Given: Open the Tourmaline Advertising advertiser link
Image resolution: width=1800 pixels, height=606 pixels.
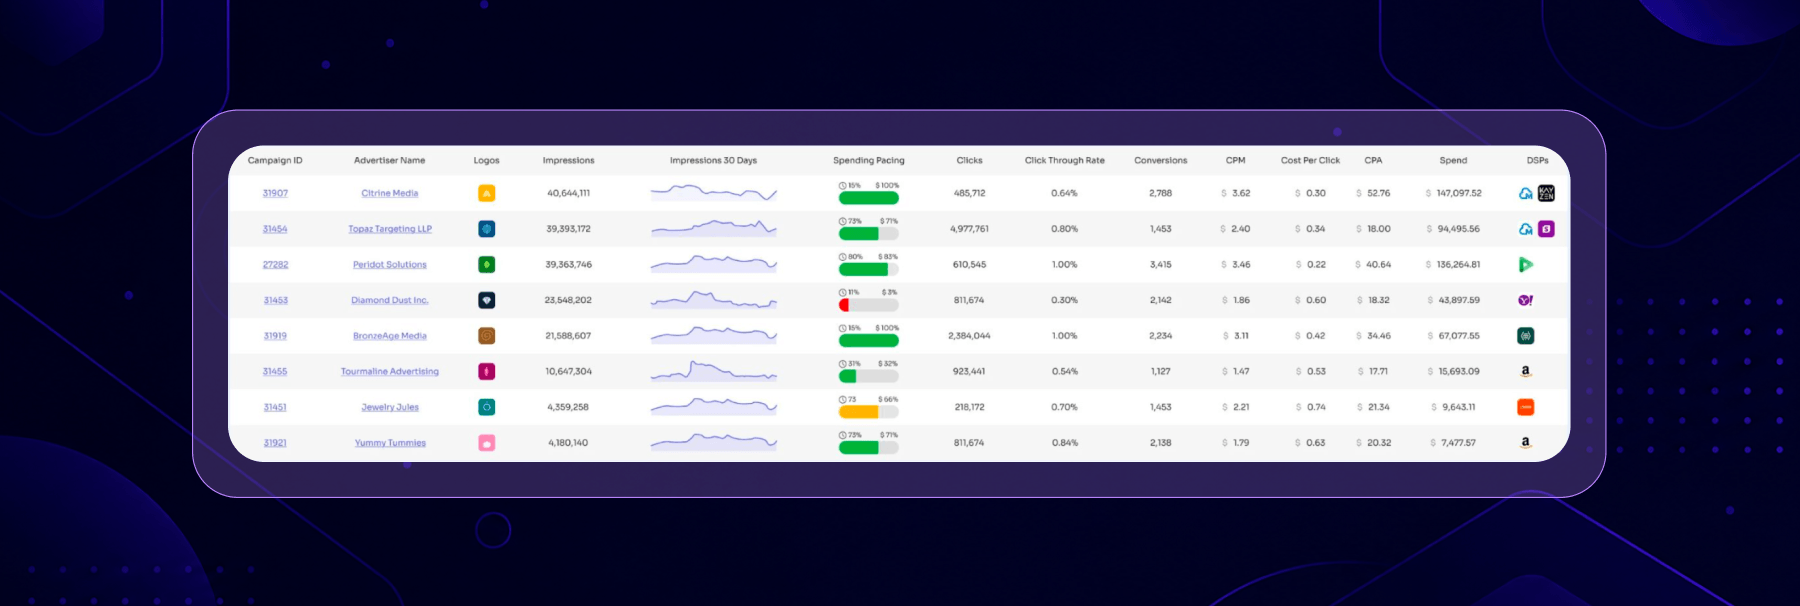Looking at the screenshot, I should click(390, 371).
